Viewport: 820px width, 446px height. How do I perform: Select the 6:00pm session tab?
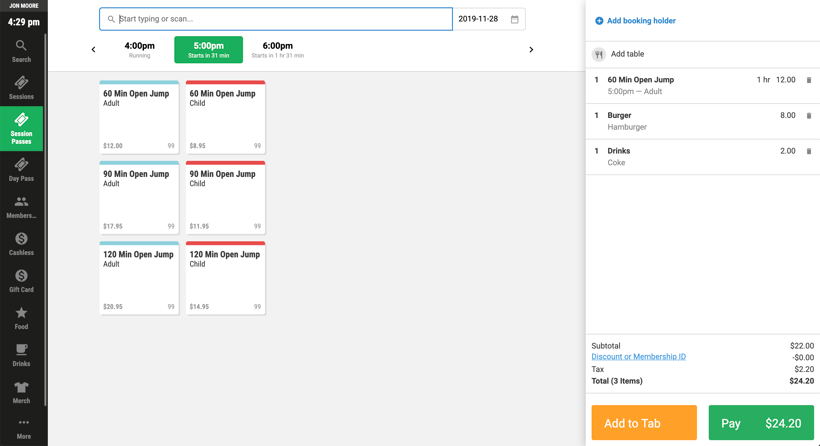(x=278, y=50)
